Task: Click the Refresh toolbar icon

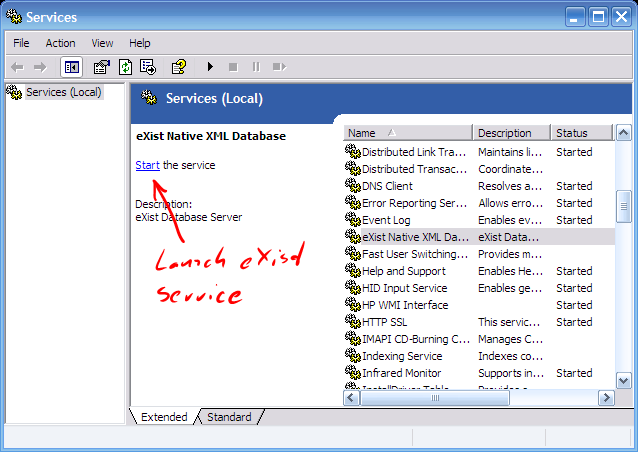Action: (x=125, y=67)
